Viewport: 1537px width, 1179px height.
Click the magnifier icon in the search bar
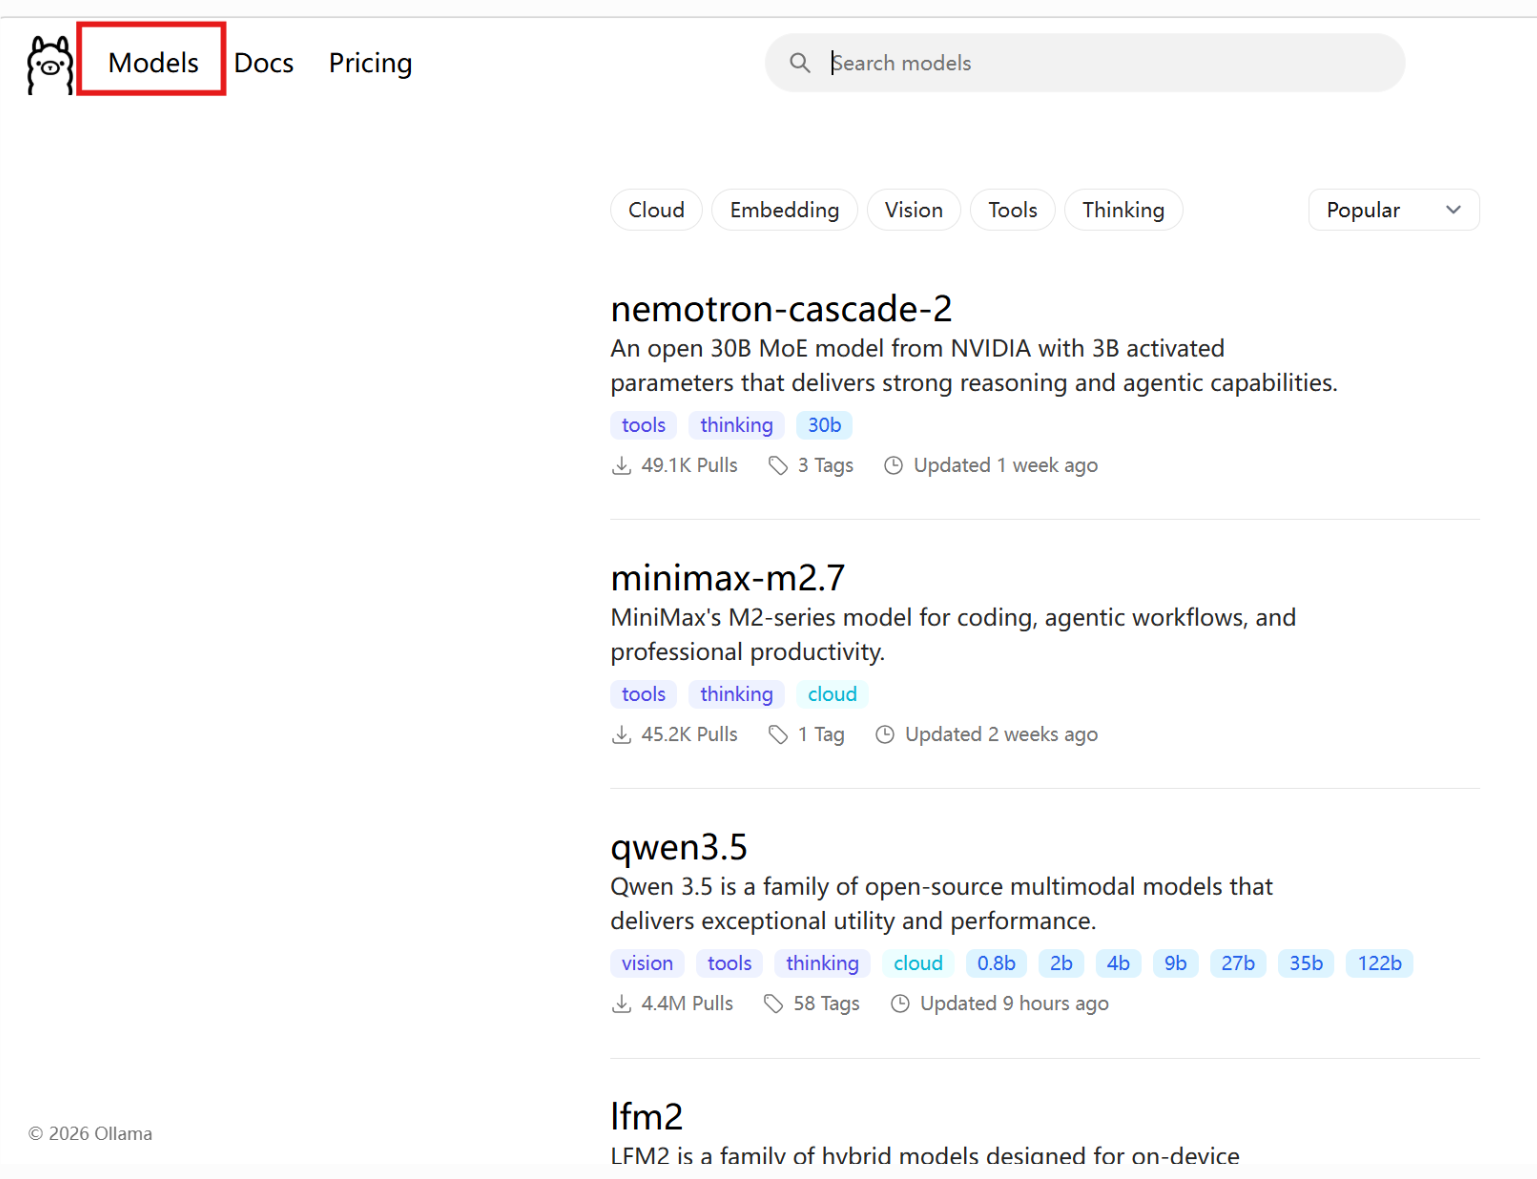point(800,63)
